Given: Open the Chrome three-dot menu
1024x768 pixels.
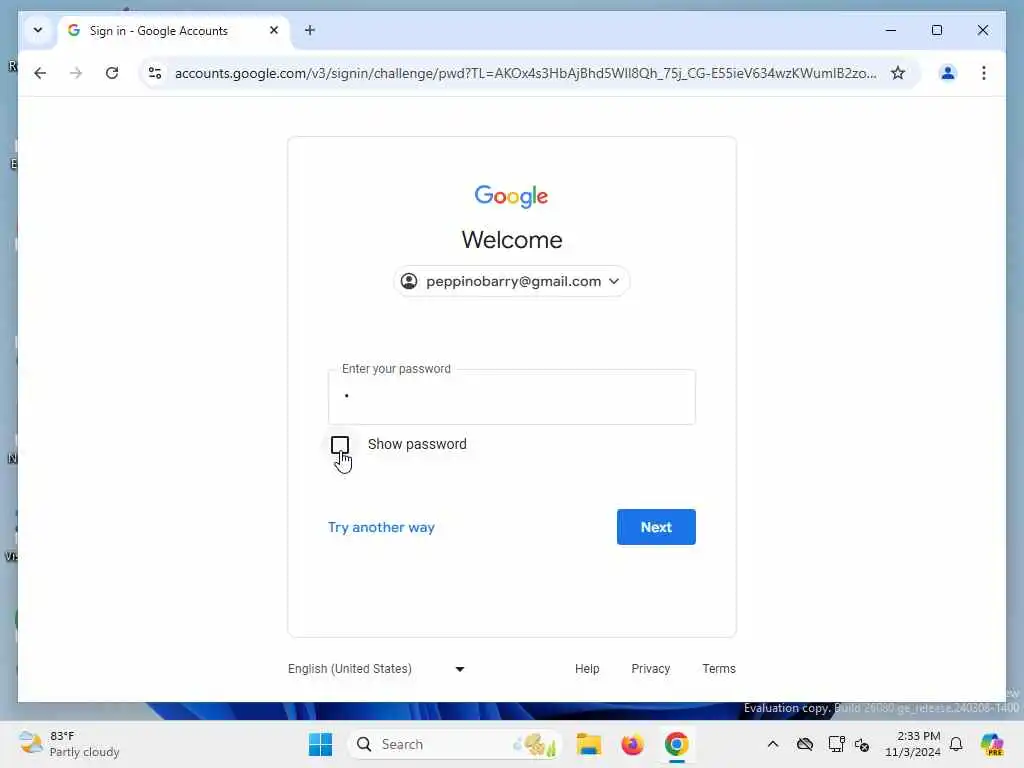Looking at the screenshot, I should (984, 73).
